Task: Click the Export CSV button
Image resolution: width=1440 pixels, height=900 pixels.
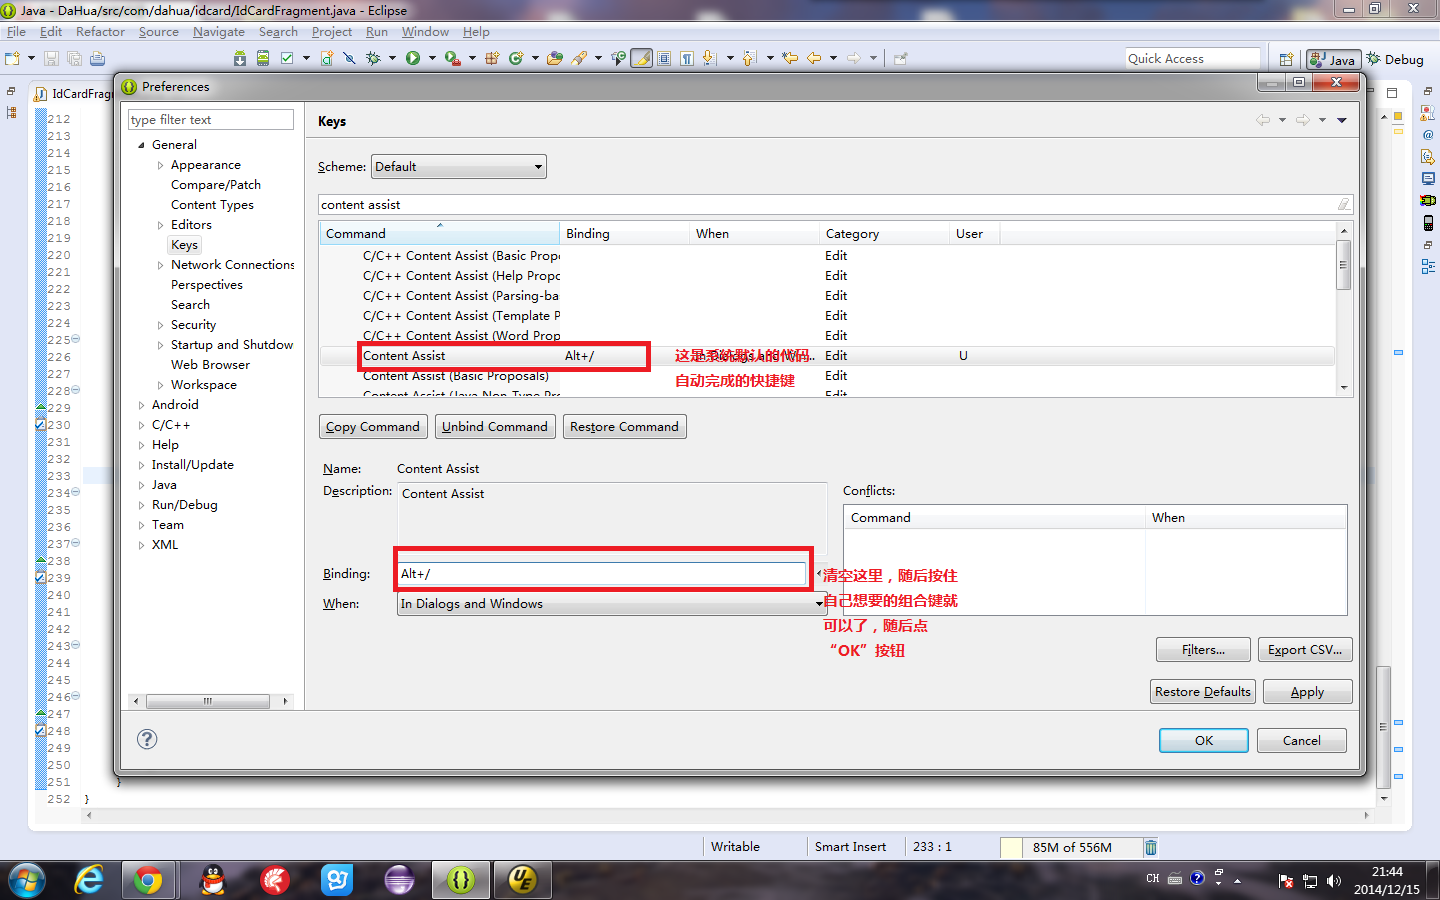Action: click(x=1305, y=650)
